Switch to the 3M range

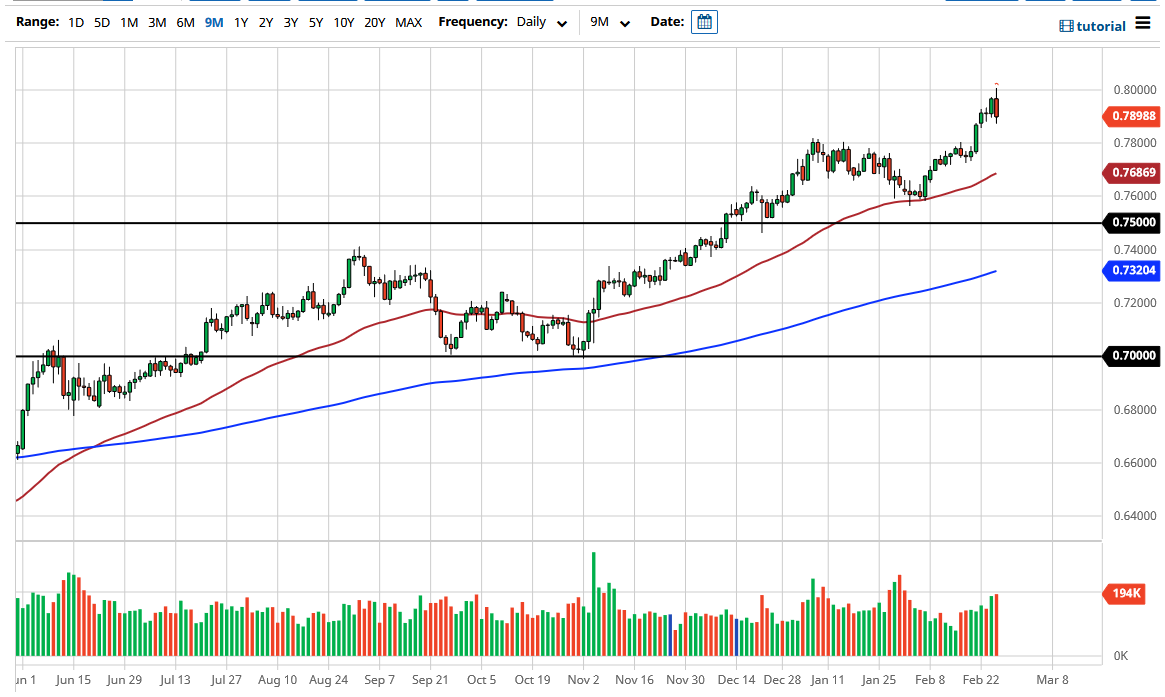pyautogui.click(x=156, y=21)
